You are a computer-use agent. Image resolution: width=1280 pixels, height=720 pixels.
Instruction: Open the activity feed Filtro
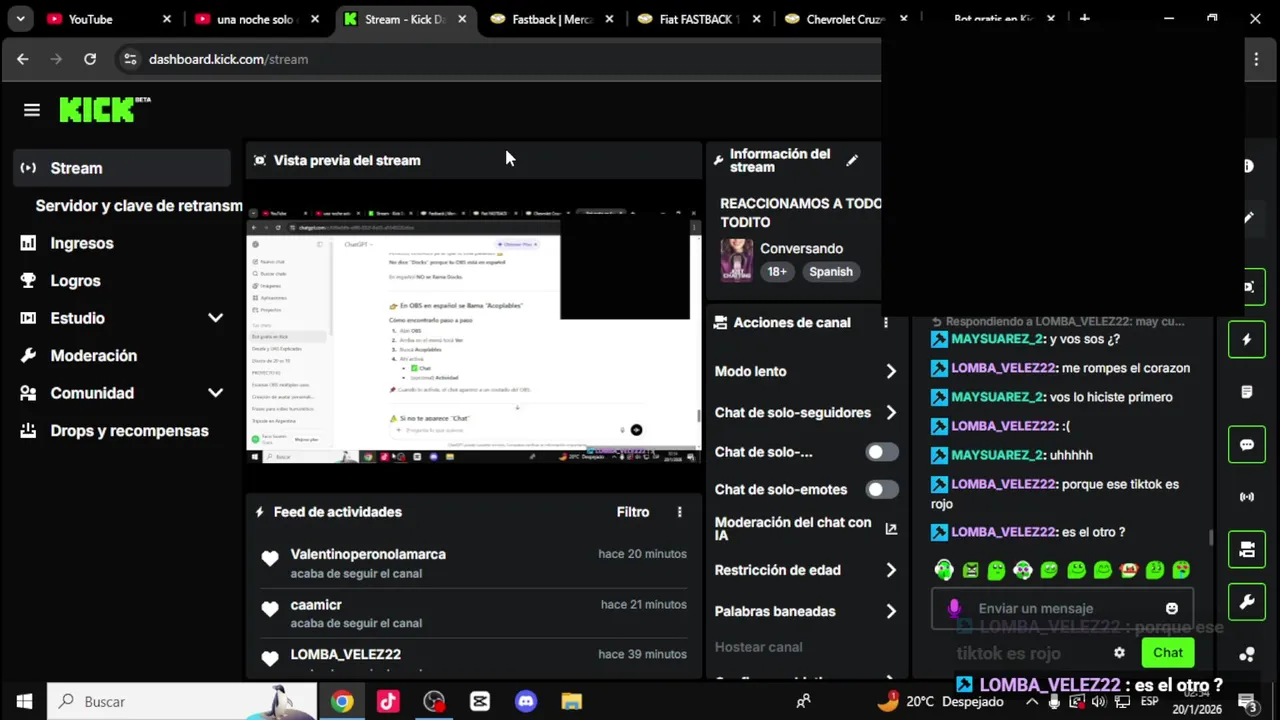(x=633, y=512)
